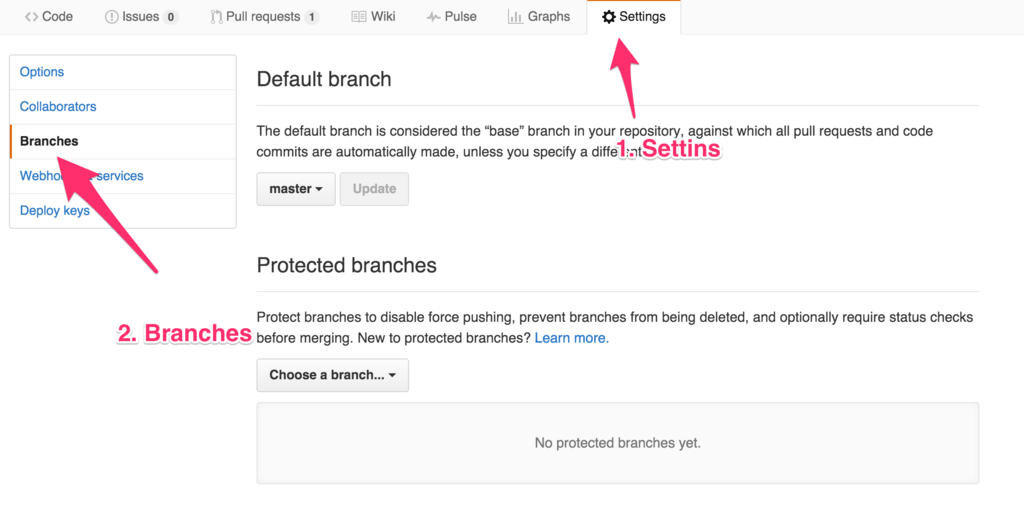Click the Pulse activity icon
The width and height of the screenshot is (1024, 507).
click(x=434, y=18)
